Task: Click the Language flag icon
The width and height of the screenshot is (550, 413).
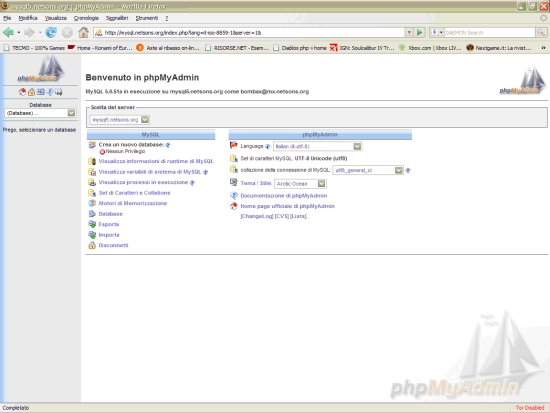Action: (x=234, y=145)
